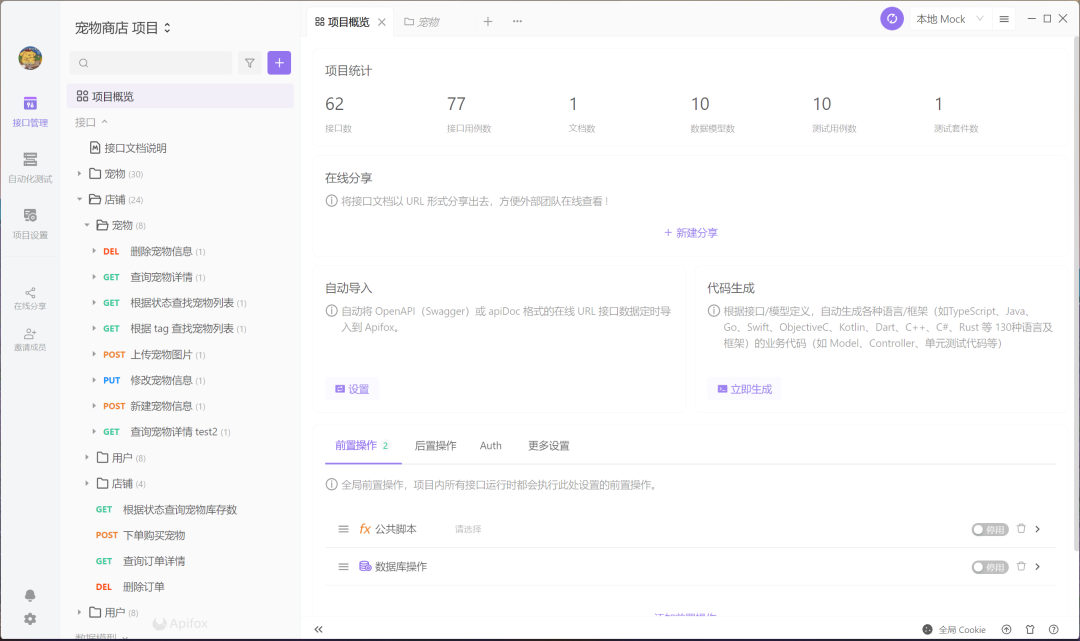Open the 自动化测试 sidebar section
Image resolution: width=1080 pixels, height=641 pixels.
click(30, 168)
